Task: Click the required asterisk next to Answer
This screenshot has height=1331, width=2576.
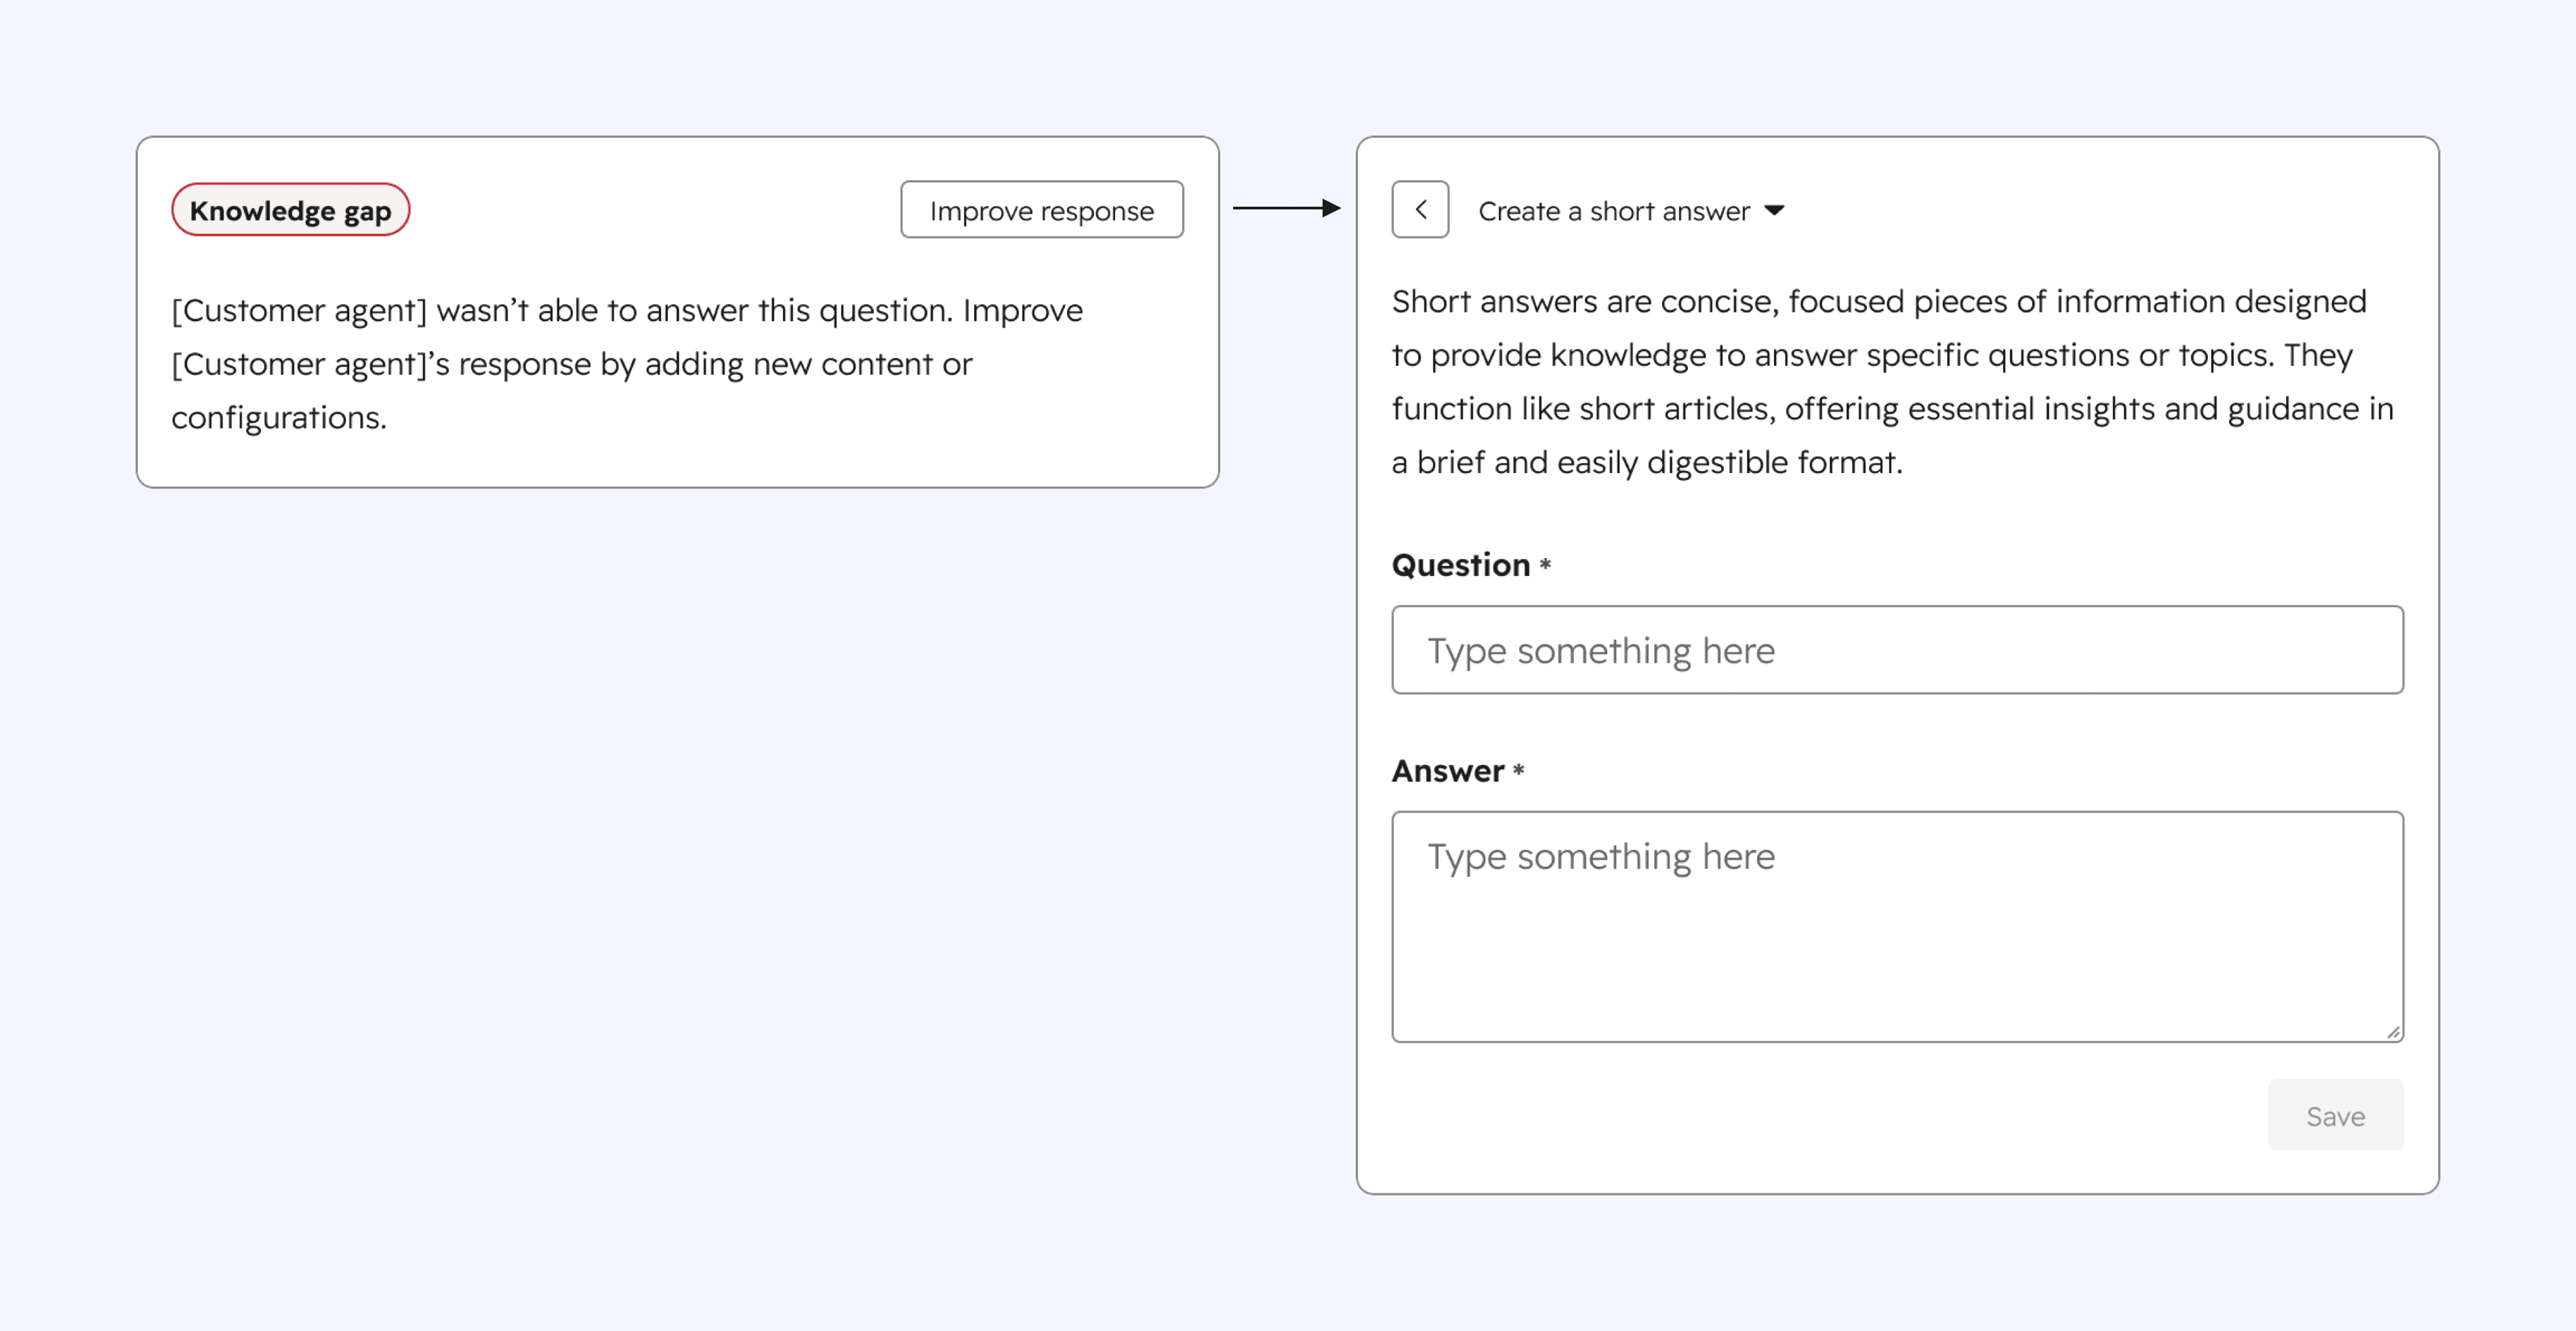Action: pos(1518,770)
